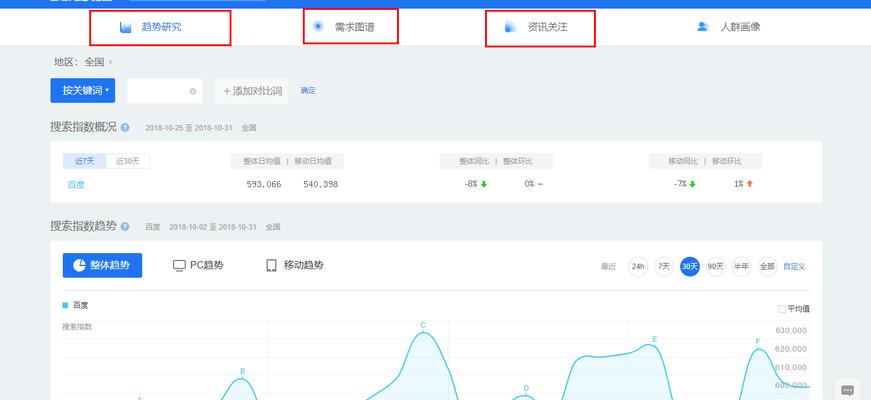The width and height of the screenshot is (871, 400).
Task: Click green down arrow beside -7%
Action: point(693,184)
